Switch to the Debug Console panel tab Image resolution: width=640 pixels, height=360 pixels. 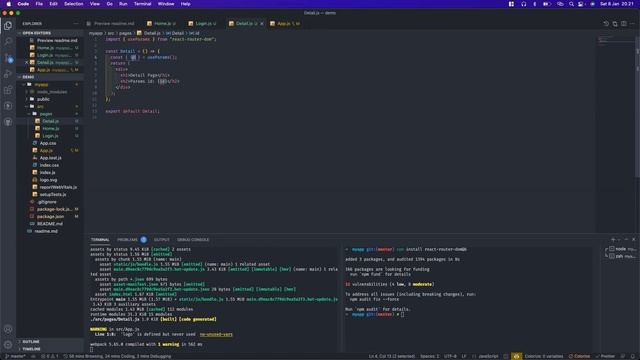[193, 240]
